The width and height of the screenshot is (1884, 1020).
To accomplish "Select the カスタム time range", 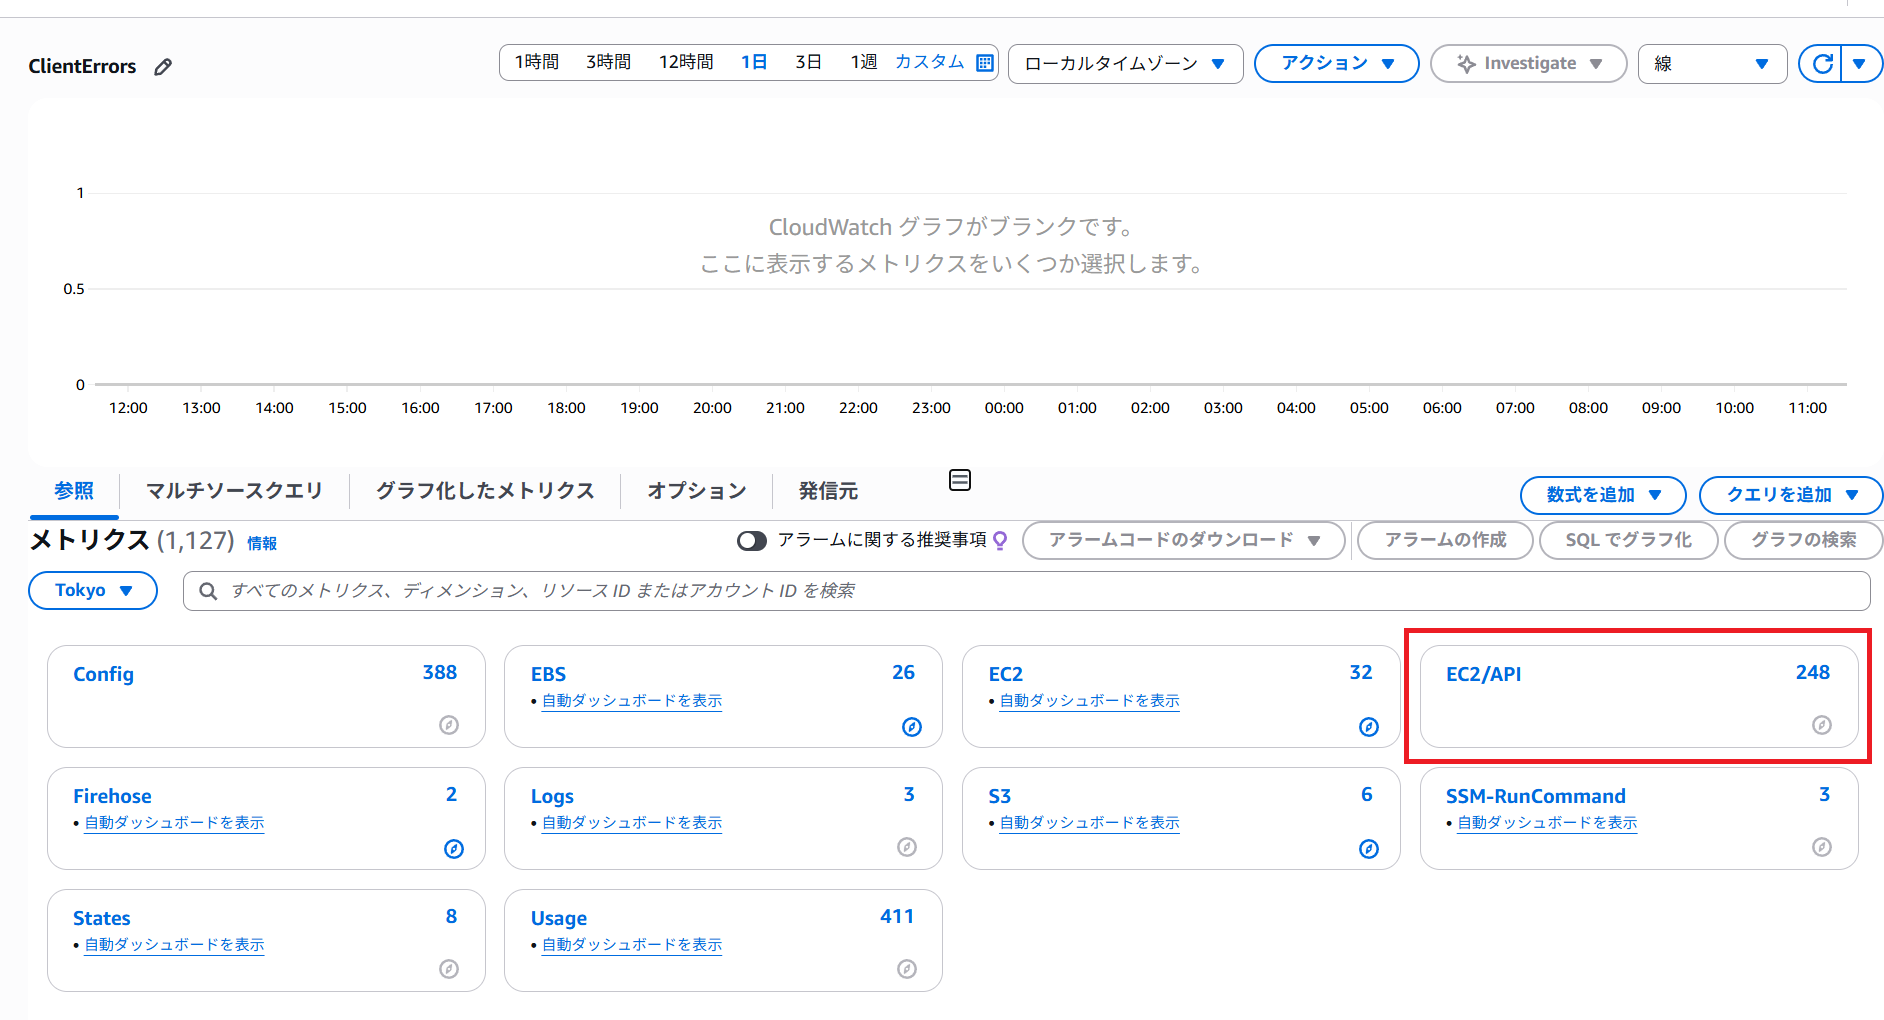I will [x=929, y=62].
